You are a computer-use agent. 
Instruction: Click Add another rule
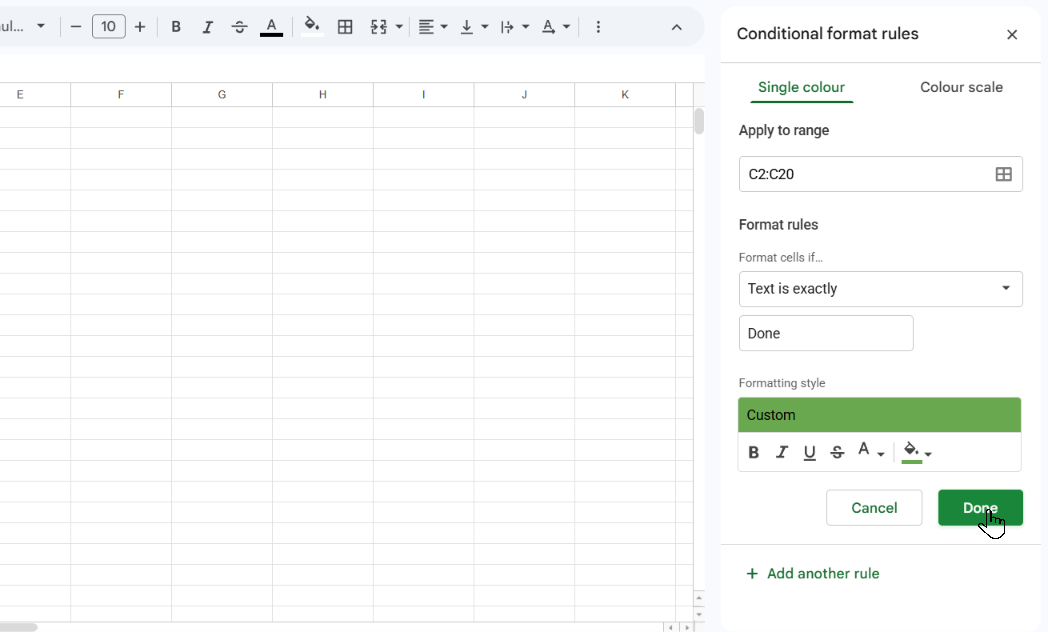[813, 574]
